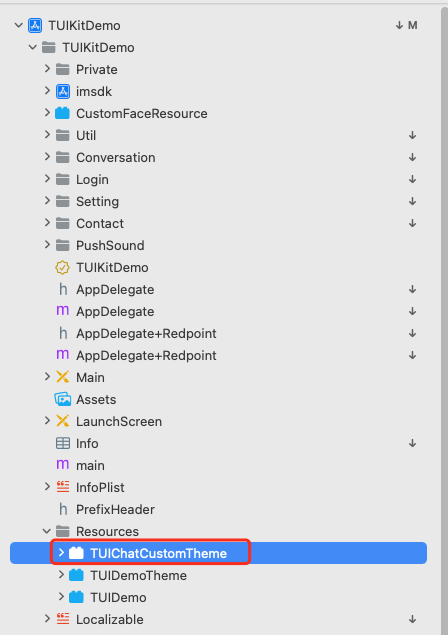Click source control status arrow beside Conversation

tap(412, 157)
